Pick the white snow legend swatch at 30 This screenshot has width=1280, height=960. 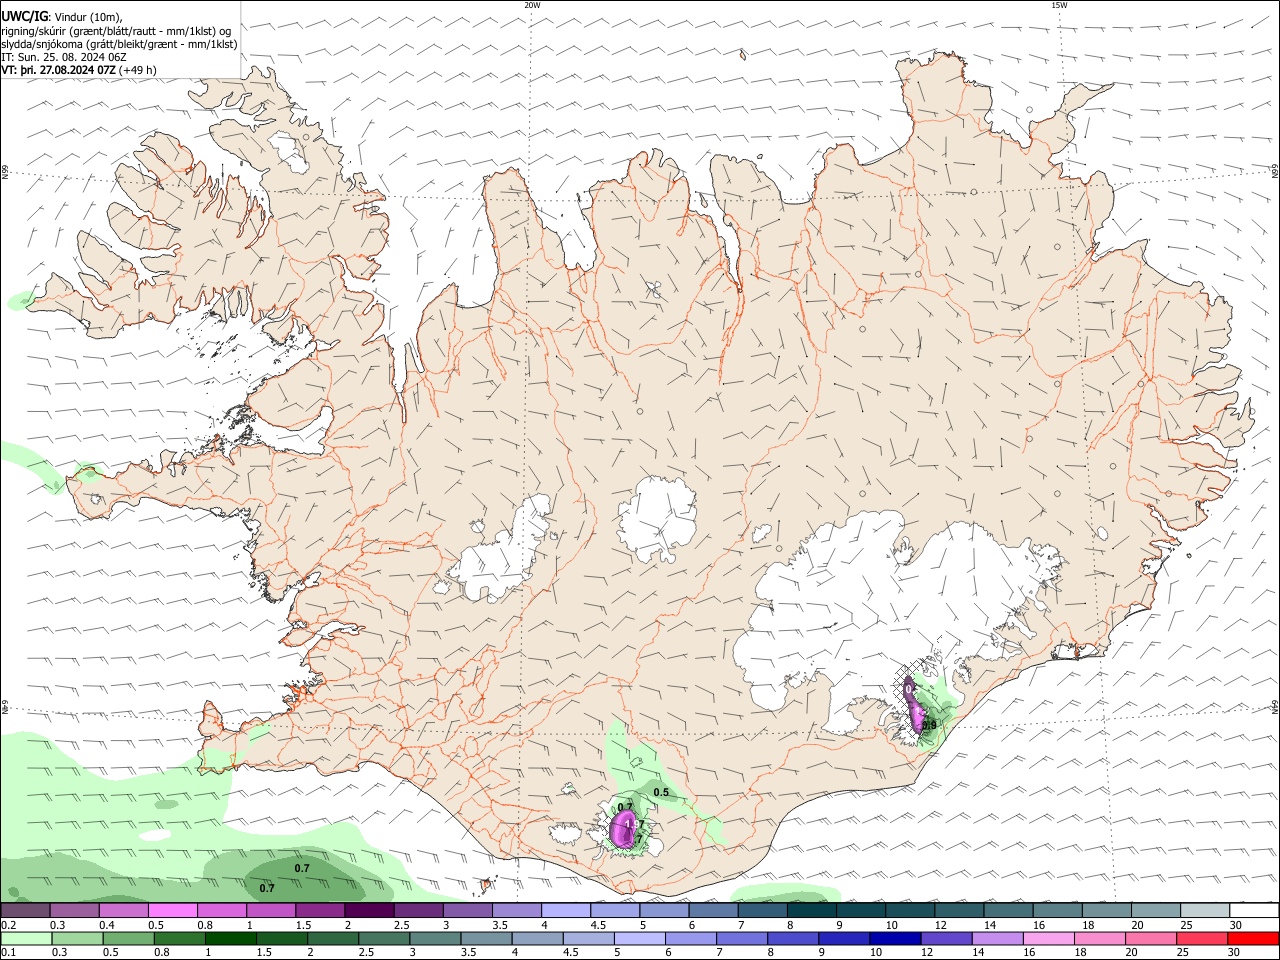click(1254, 911)
